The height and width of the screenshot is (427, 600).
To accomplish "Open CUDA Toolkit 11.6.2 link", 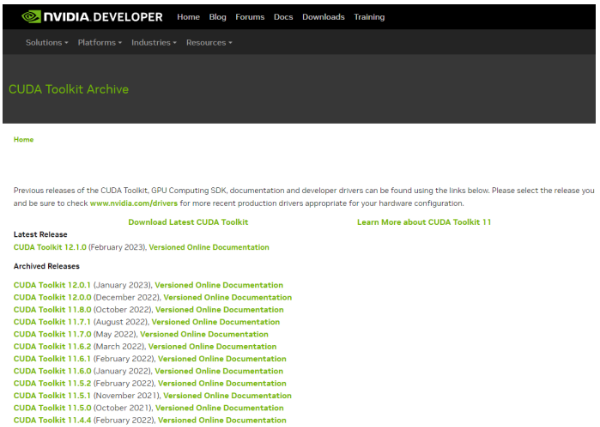I will coord(52,346).
